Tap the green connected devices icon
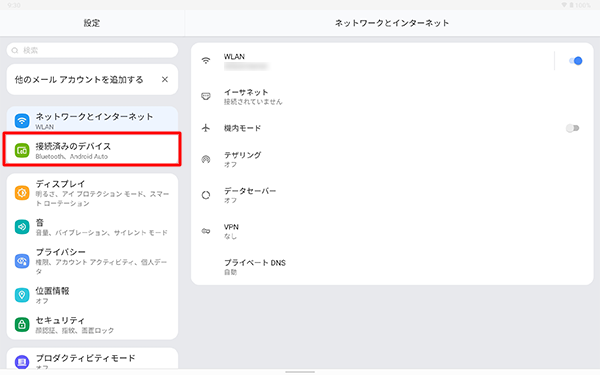This screenshot has width=600, height=375. [22, 150]
